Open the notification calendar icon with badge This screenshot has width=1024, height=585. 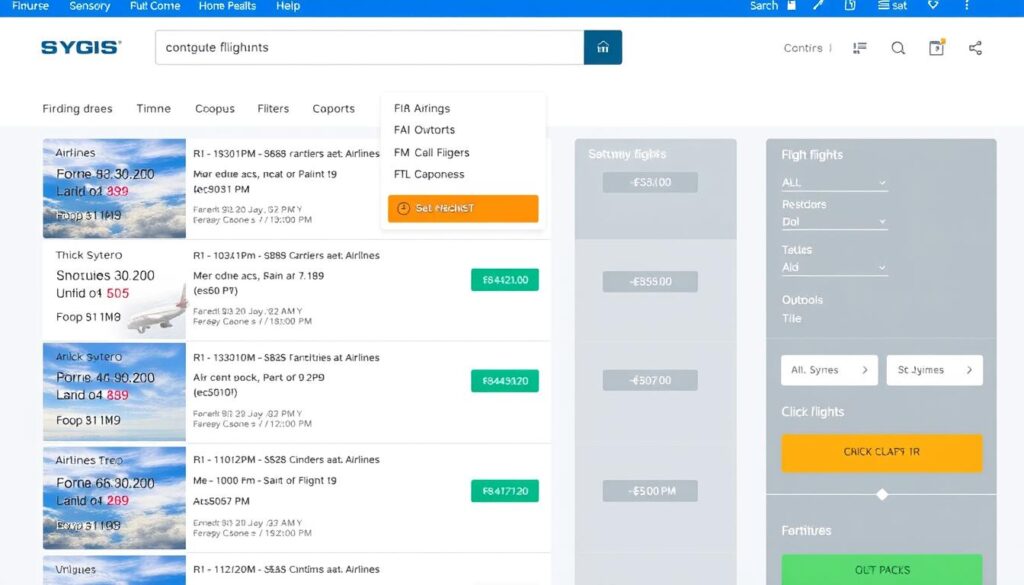click(x=936, y=47)
